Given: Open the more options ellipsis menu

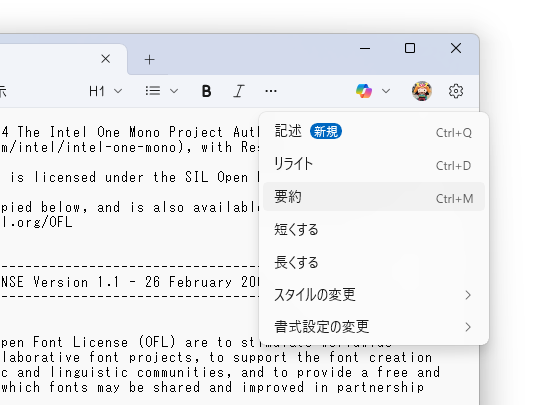Looking at the screenshot, I should 271,91.
